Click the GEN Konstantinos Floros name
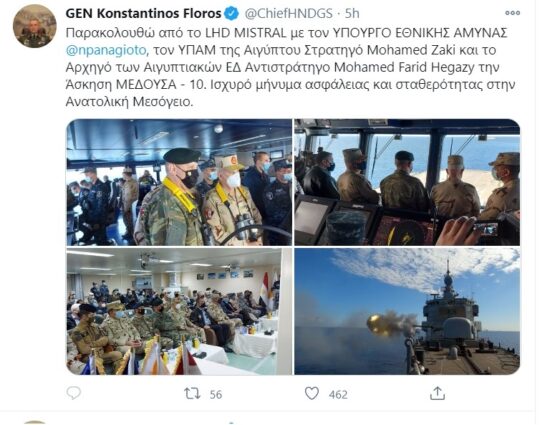 click(x=143, y=14)
